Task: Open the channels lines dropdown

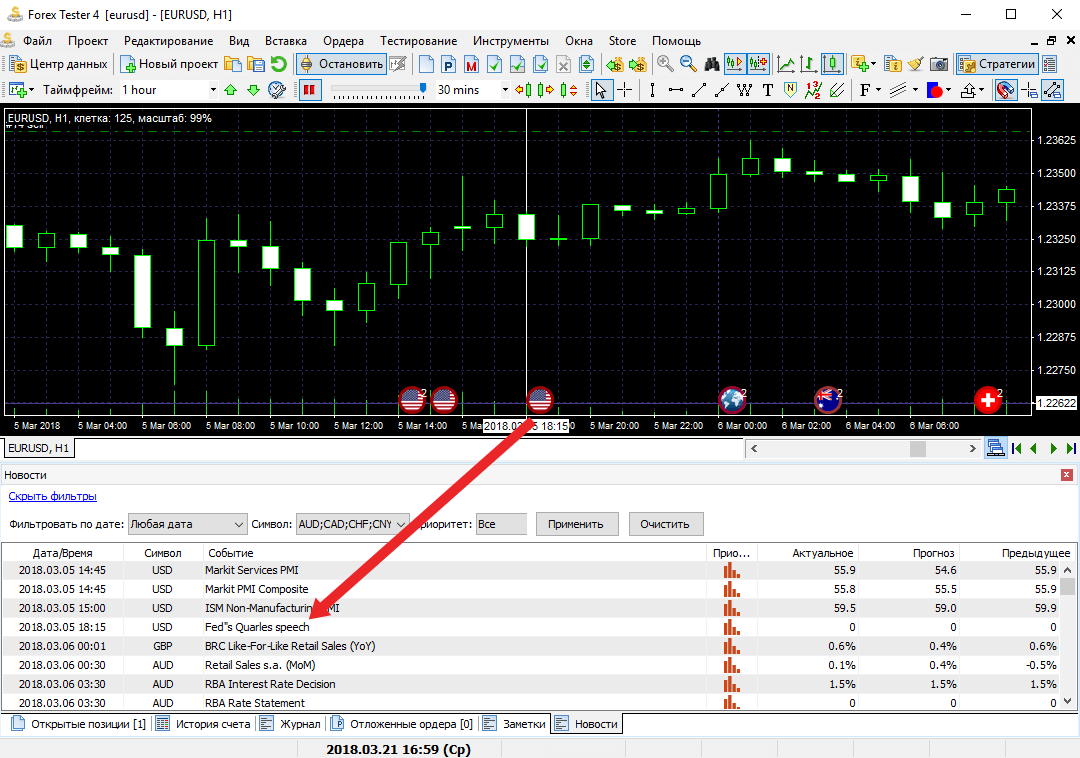Action: (x=903, y=90)
